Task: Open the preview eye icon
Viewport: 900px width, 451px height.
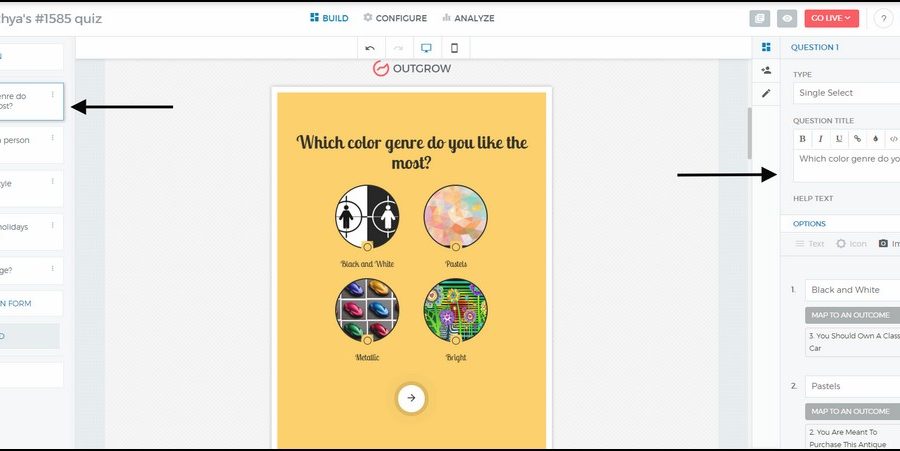Action: coord(787,18)
